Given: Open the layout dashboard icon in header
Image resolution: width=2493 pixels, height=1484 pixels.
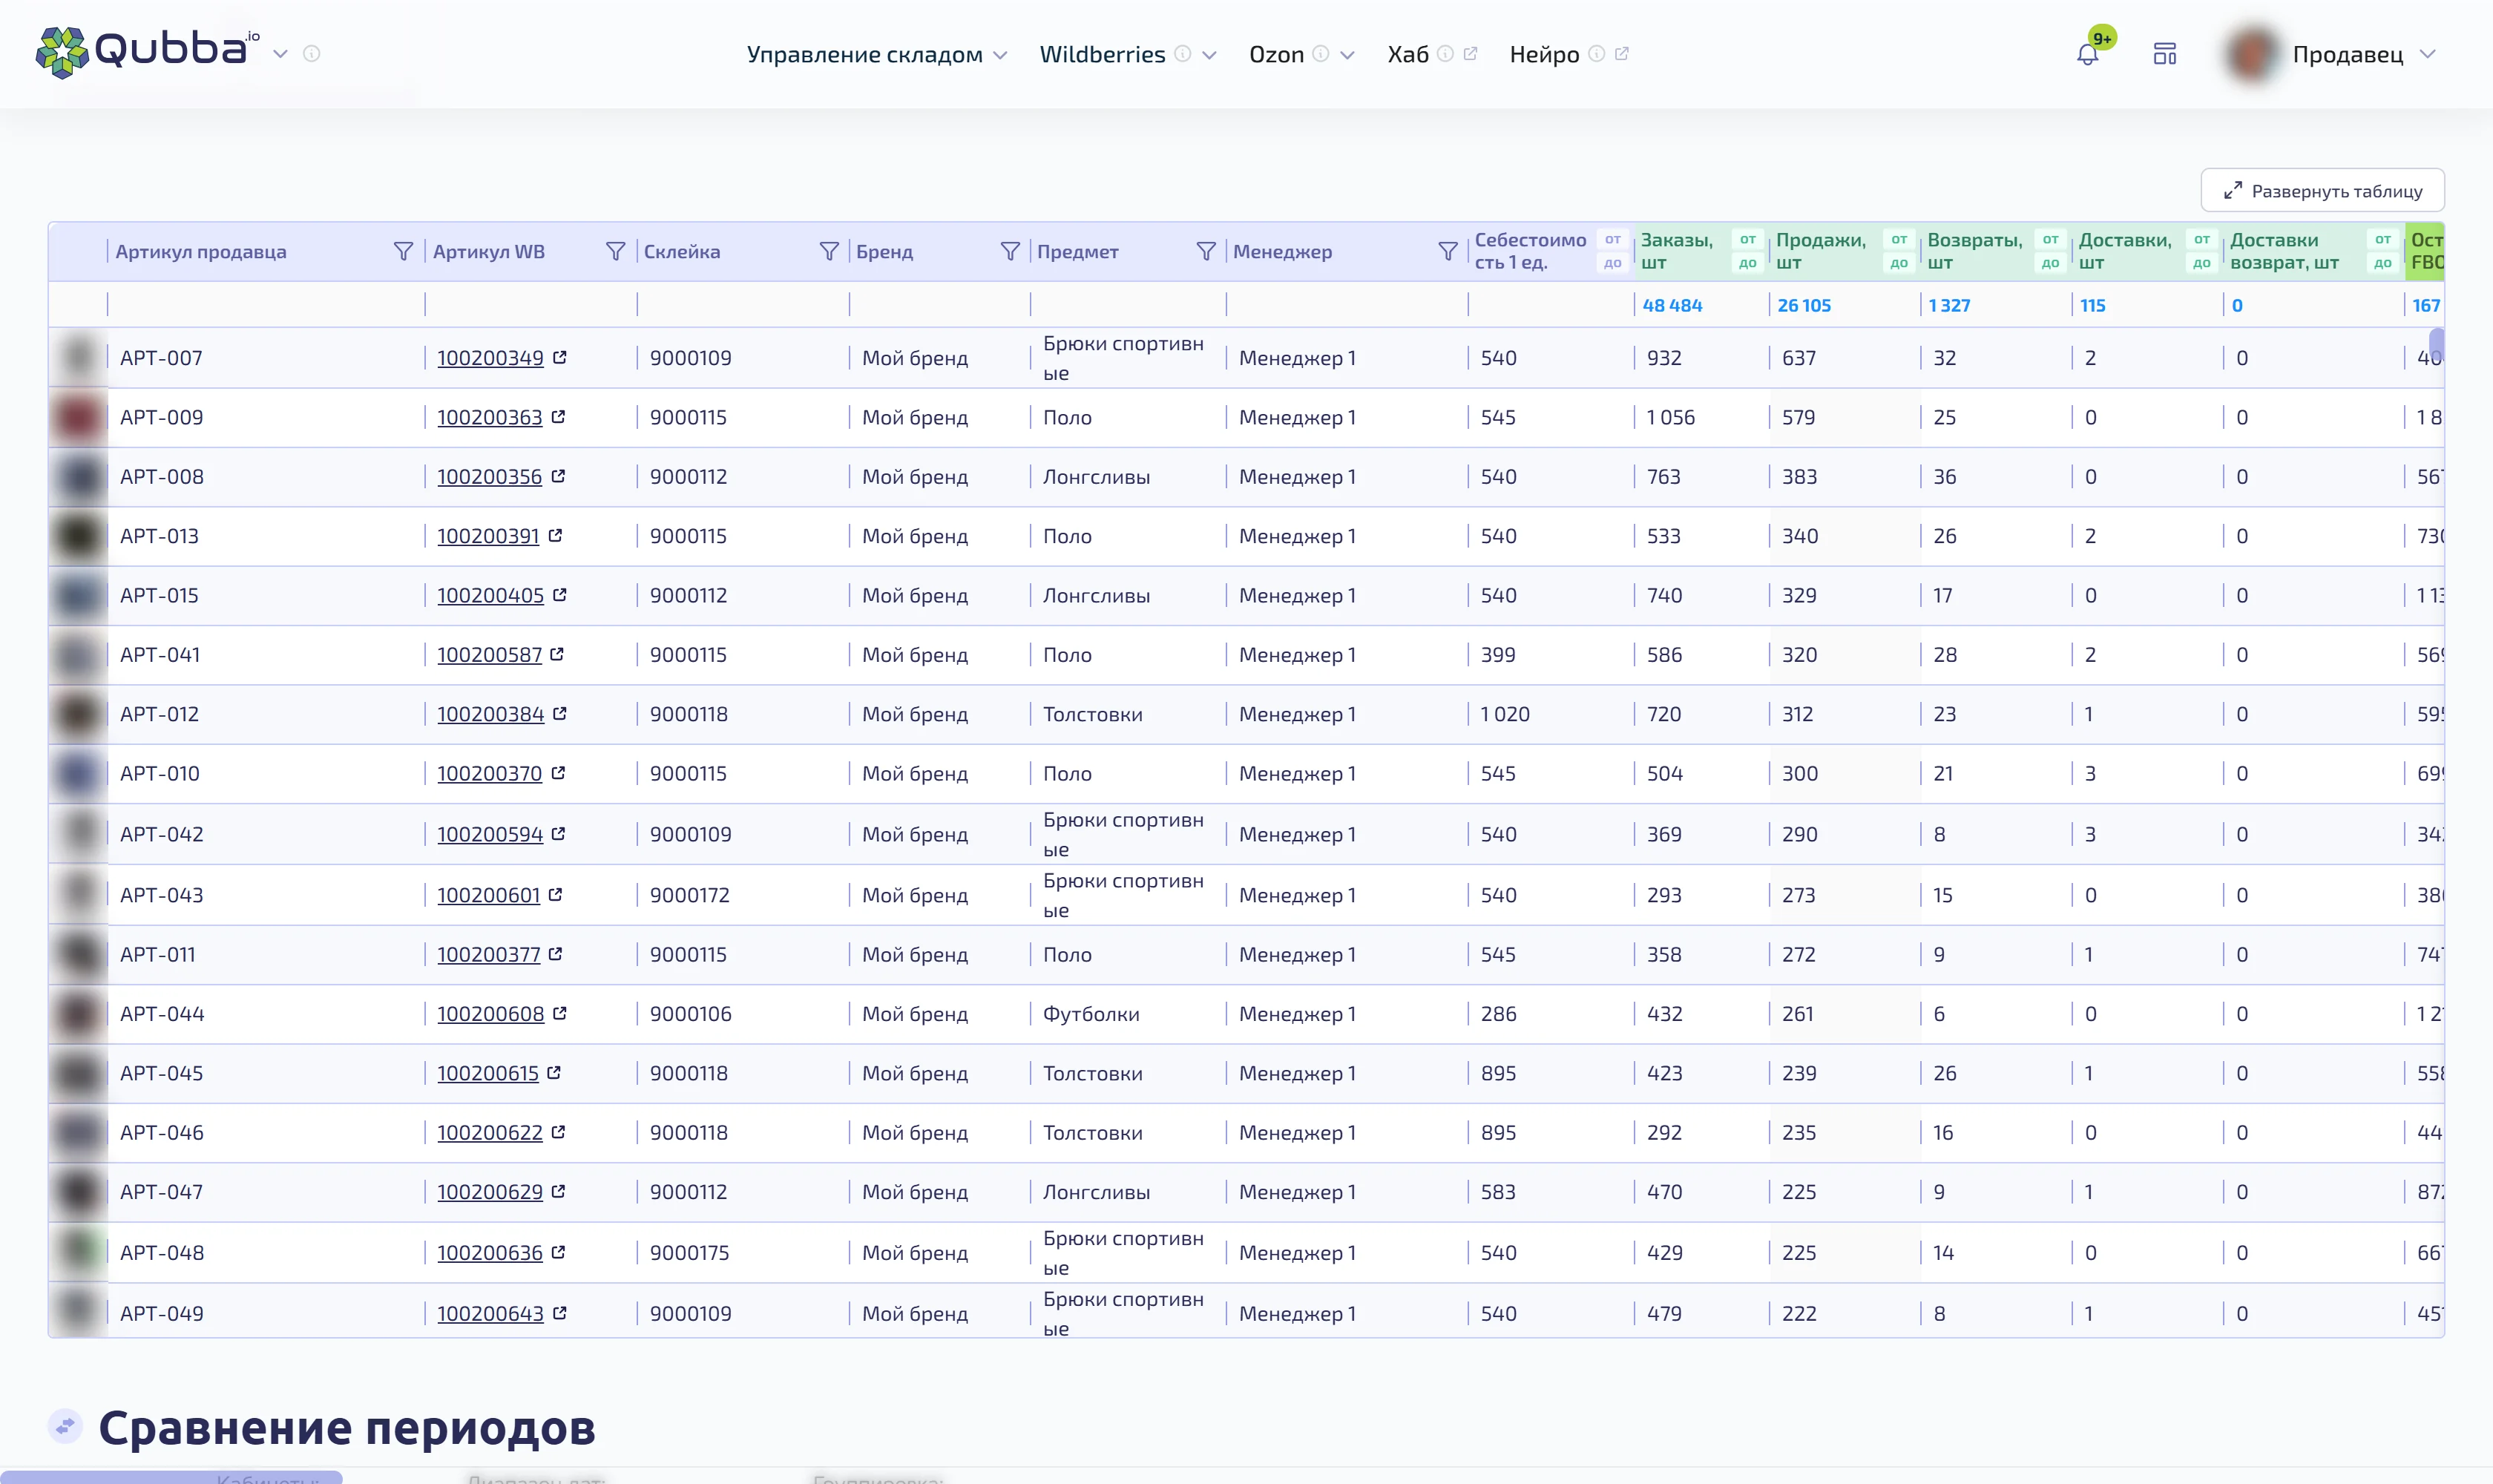Looking at the screenshot, I should click(x=2165, y=54).
